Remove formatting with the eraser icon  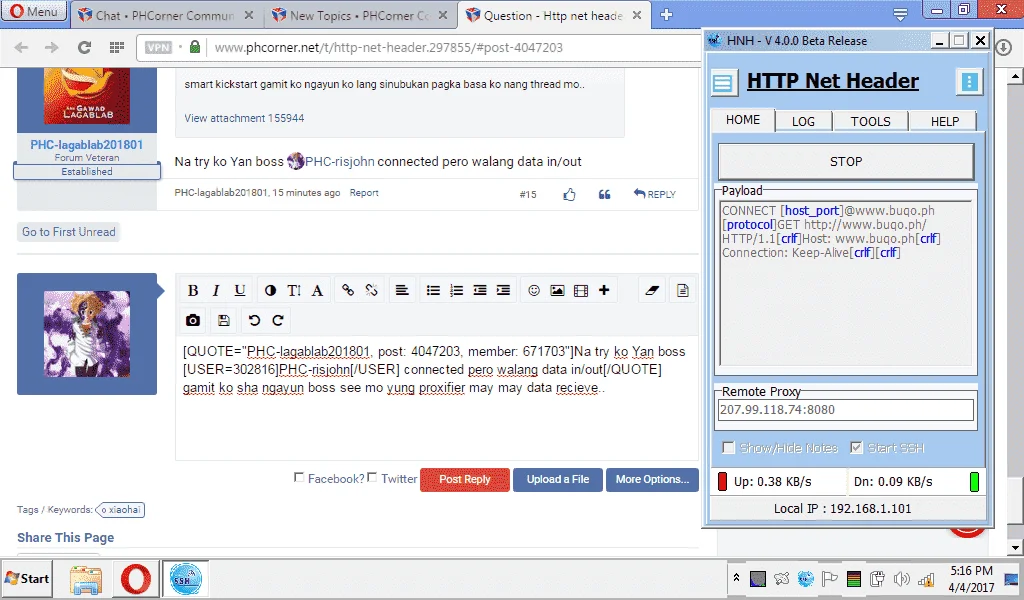652,291
